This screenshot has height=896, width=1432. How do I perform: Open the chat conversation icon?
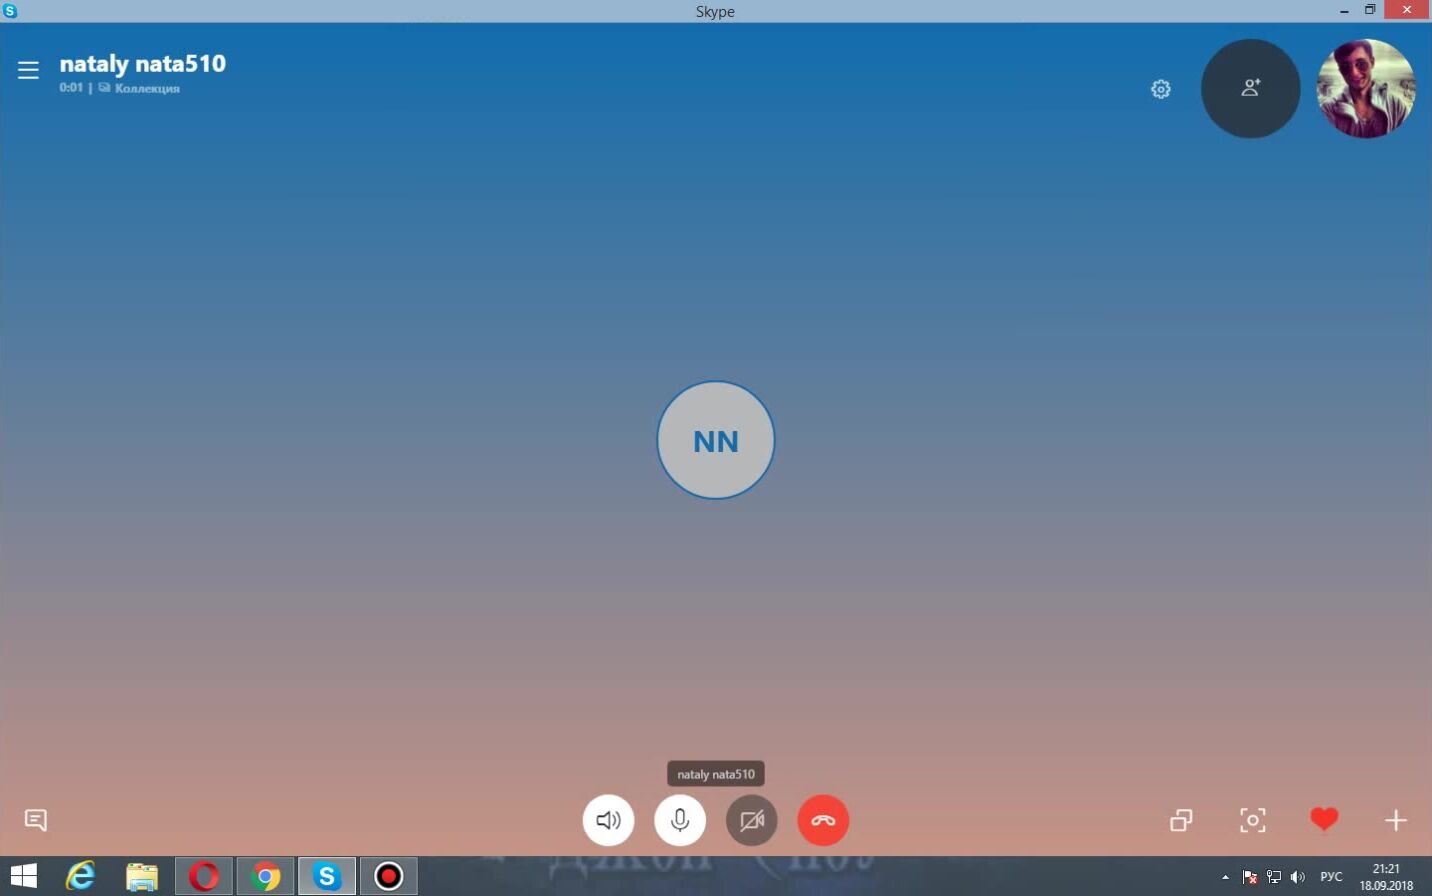36,820
